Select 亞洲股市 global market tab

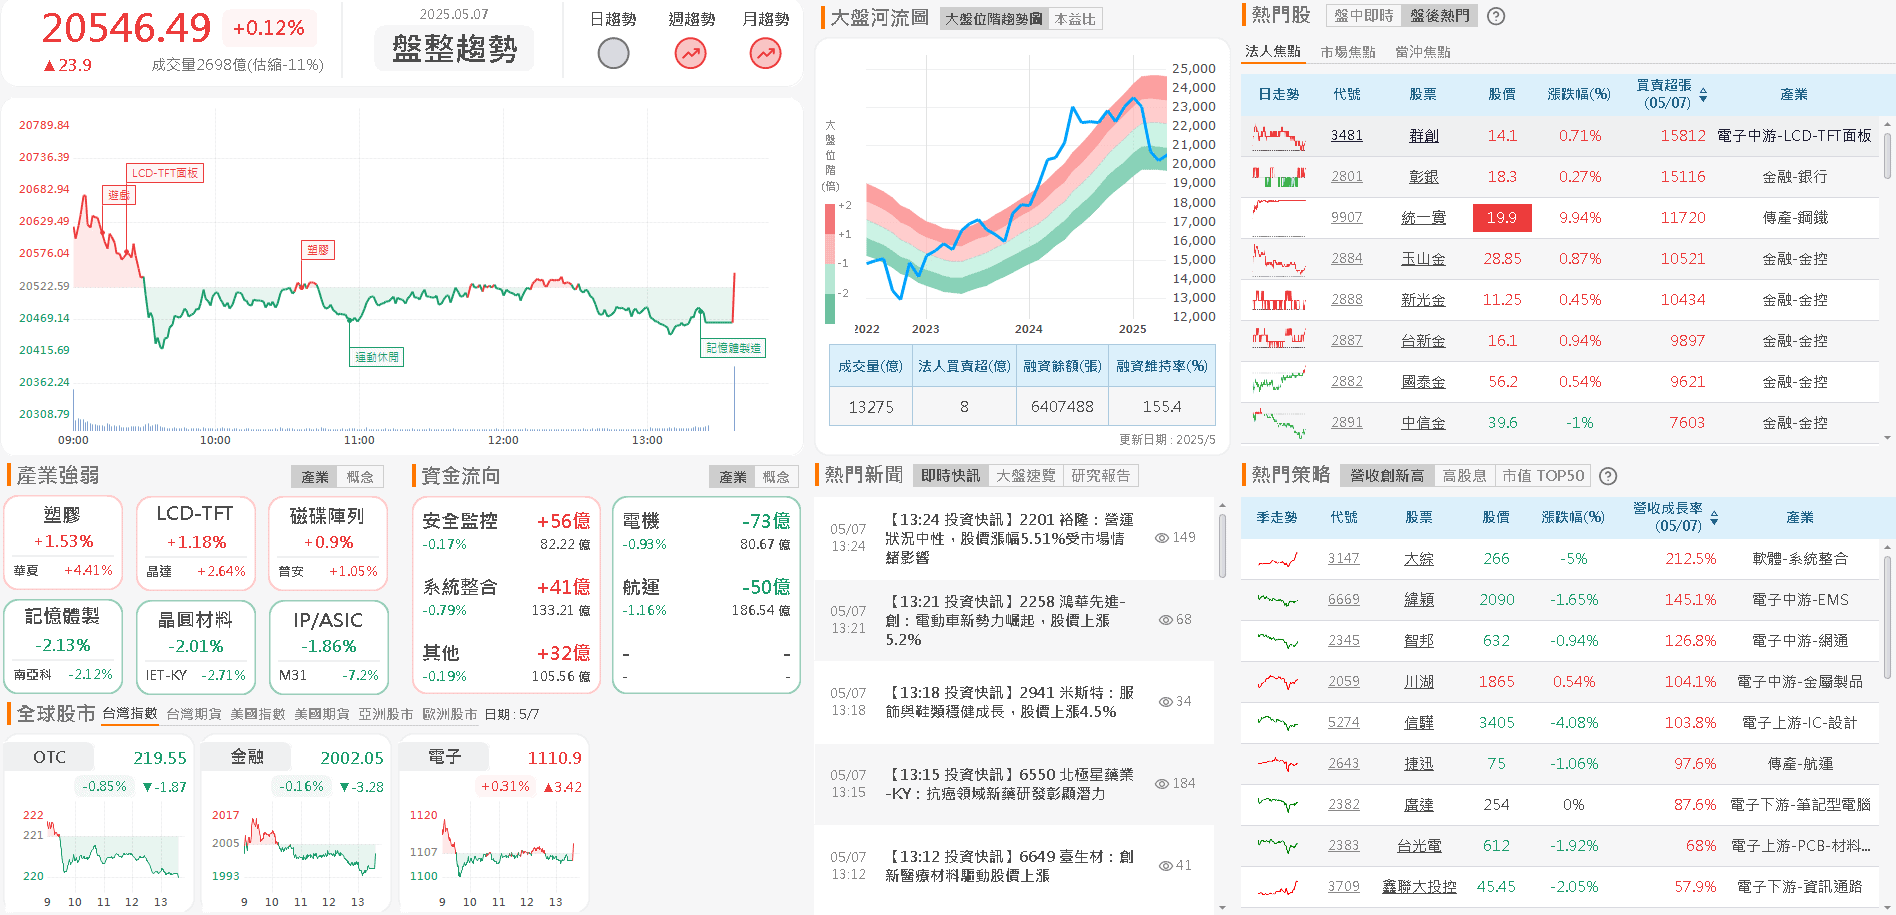(386, 714)
